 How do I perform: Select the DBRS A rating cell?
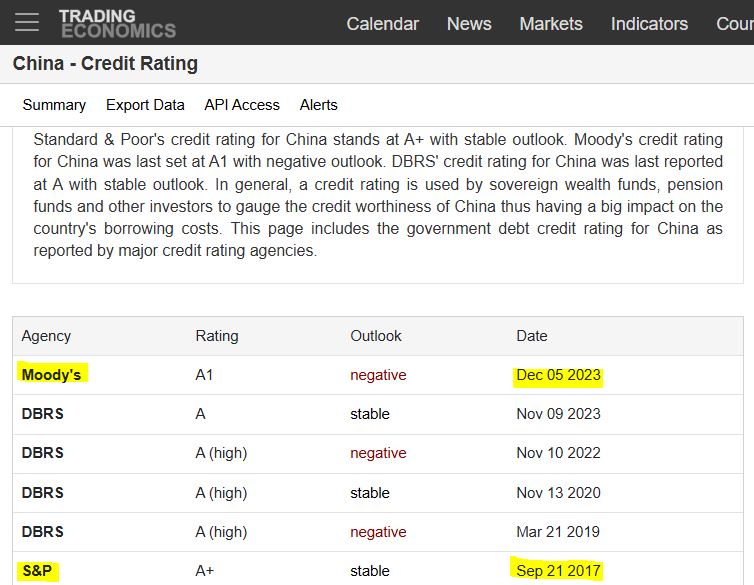[x=201, y=414]
